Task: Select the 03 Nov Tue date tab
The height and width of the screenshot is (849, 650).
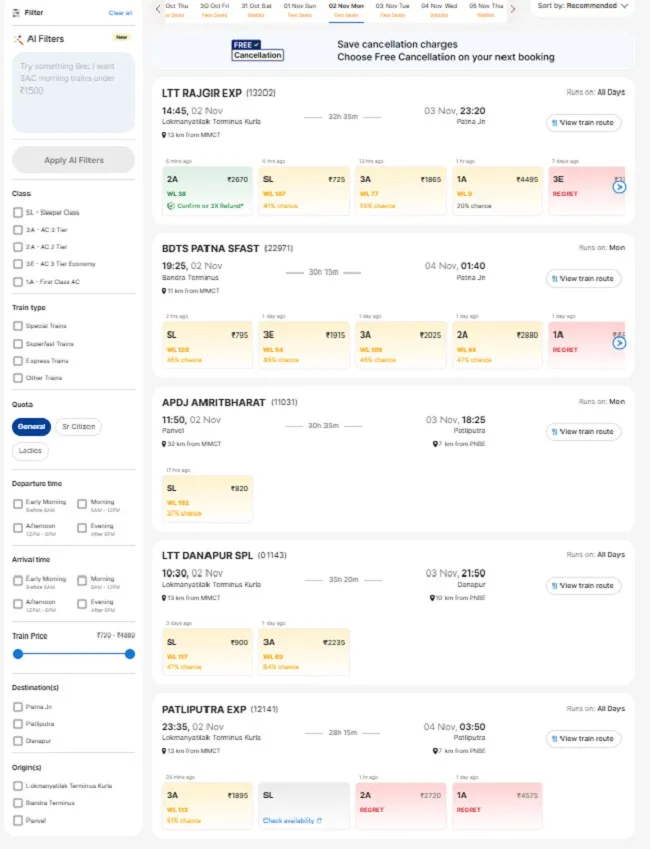Action: tap(393, 10)
